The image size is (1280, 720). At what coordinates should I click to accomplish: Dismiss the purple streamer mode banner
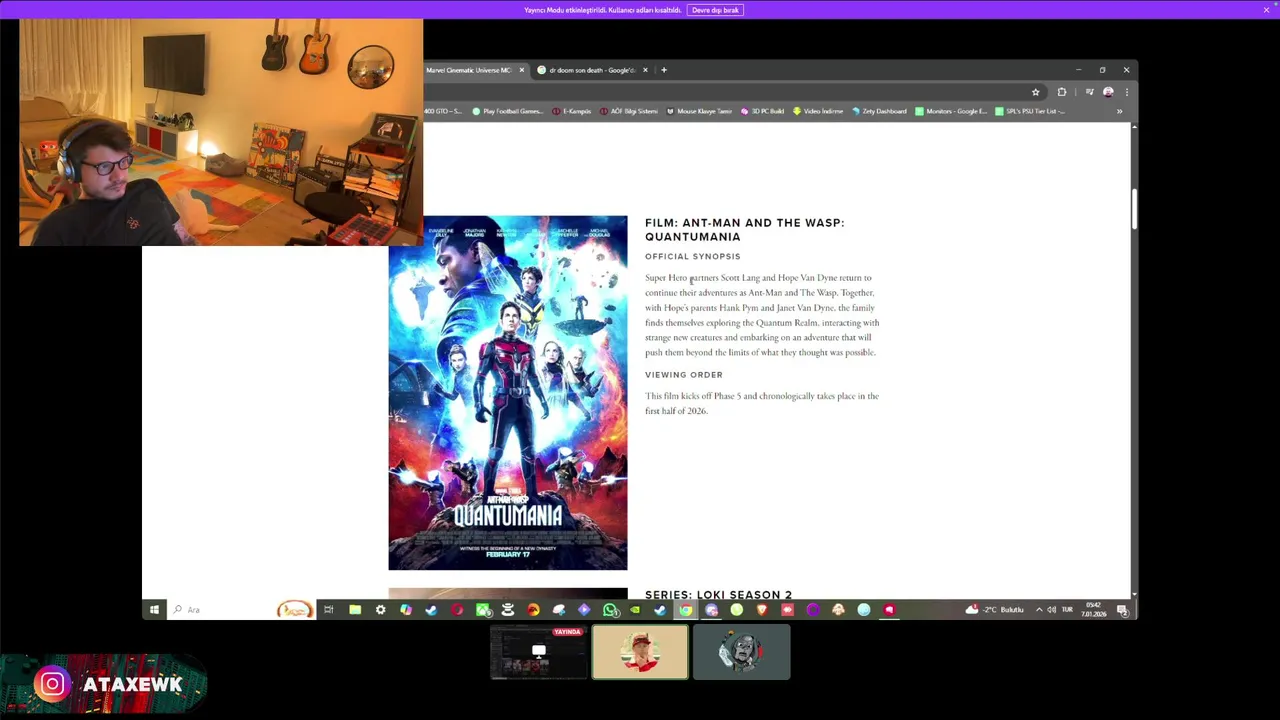click(x=1266, y=10)
